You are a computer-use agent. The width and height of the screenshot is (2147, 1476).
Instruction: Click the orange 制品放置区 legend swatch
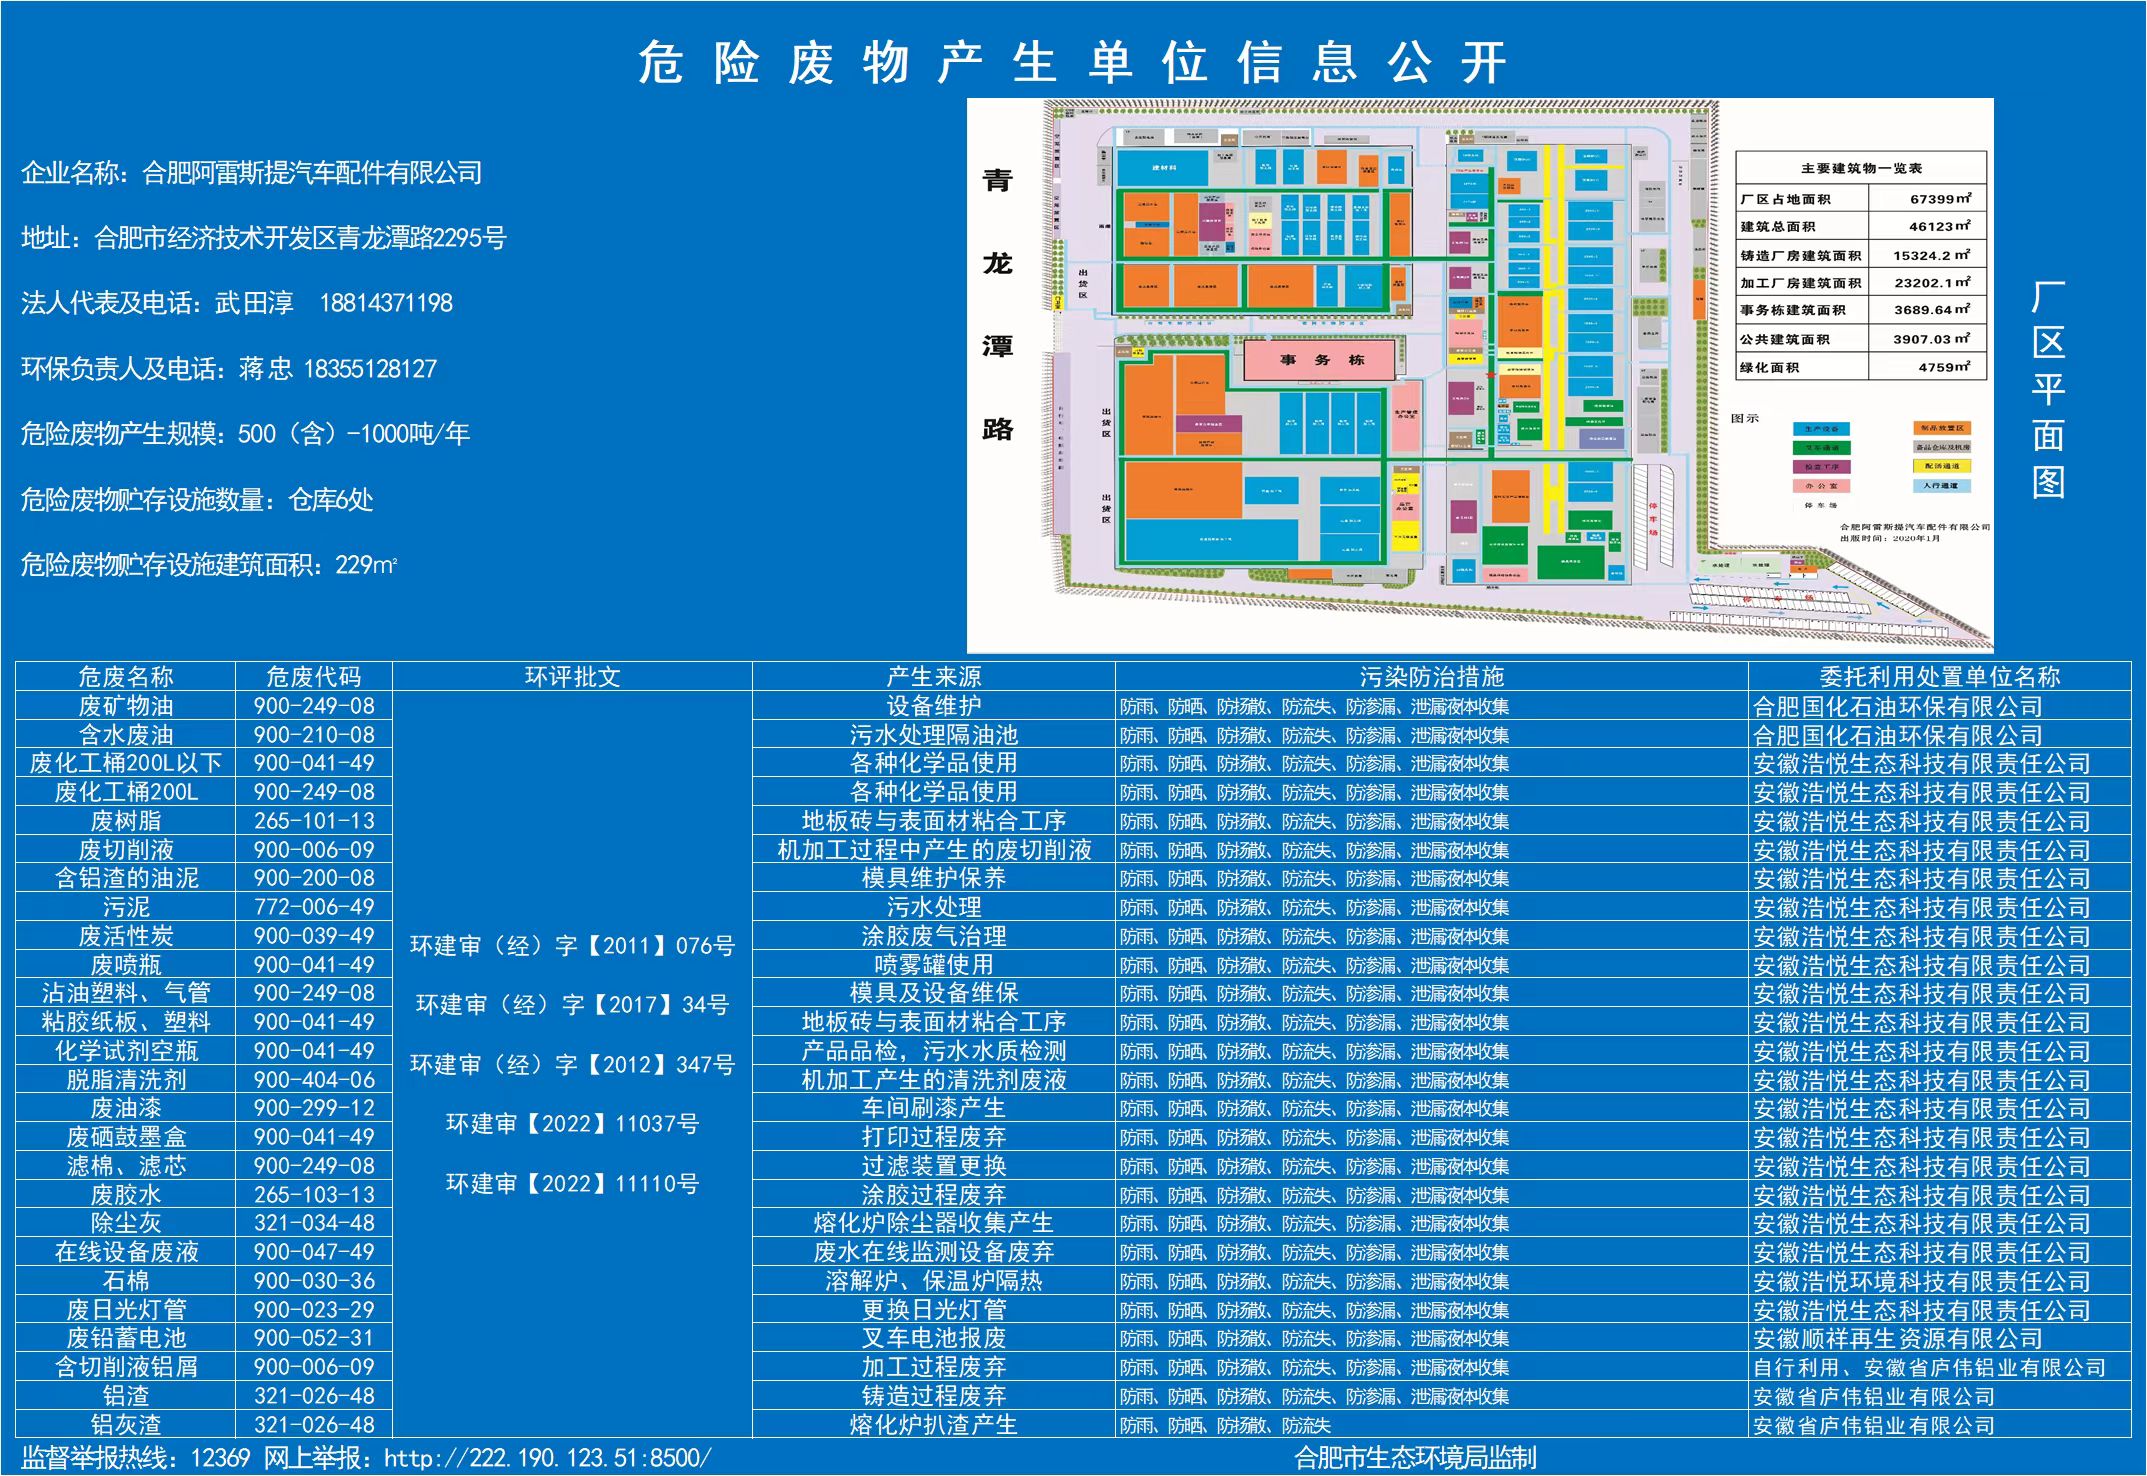coord(1942,428)
